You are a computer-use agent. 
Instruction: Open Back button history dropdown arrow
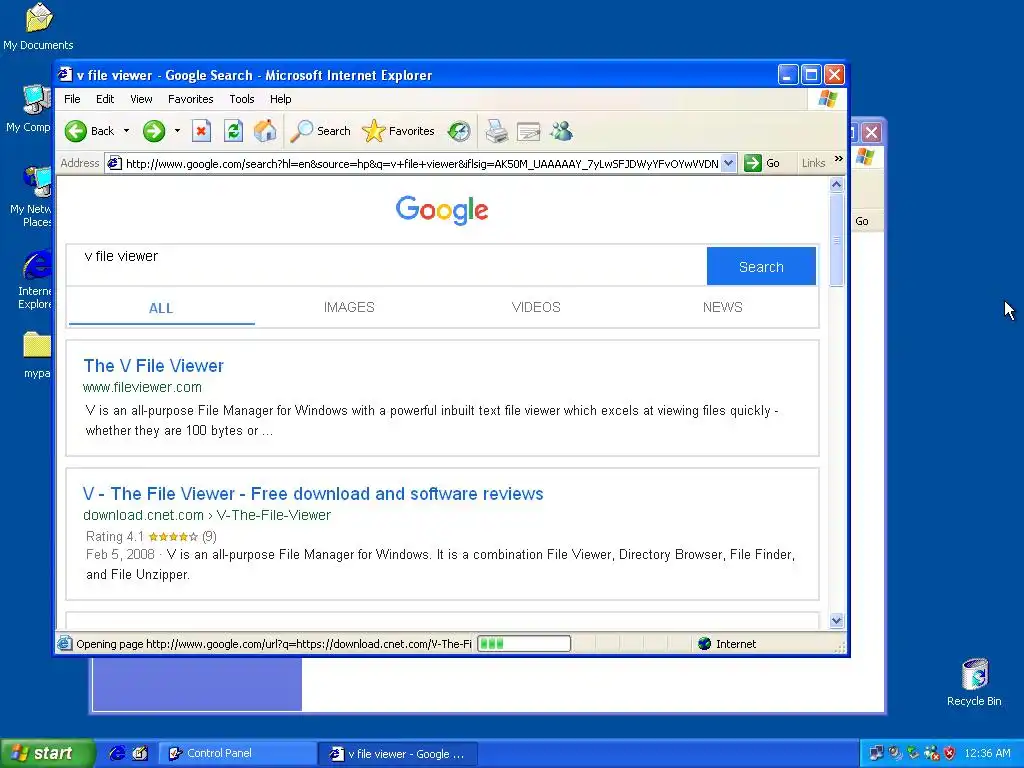pyautogui.click(x=126, y=131)
